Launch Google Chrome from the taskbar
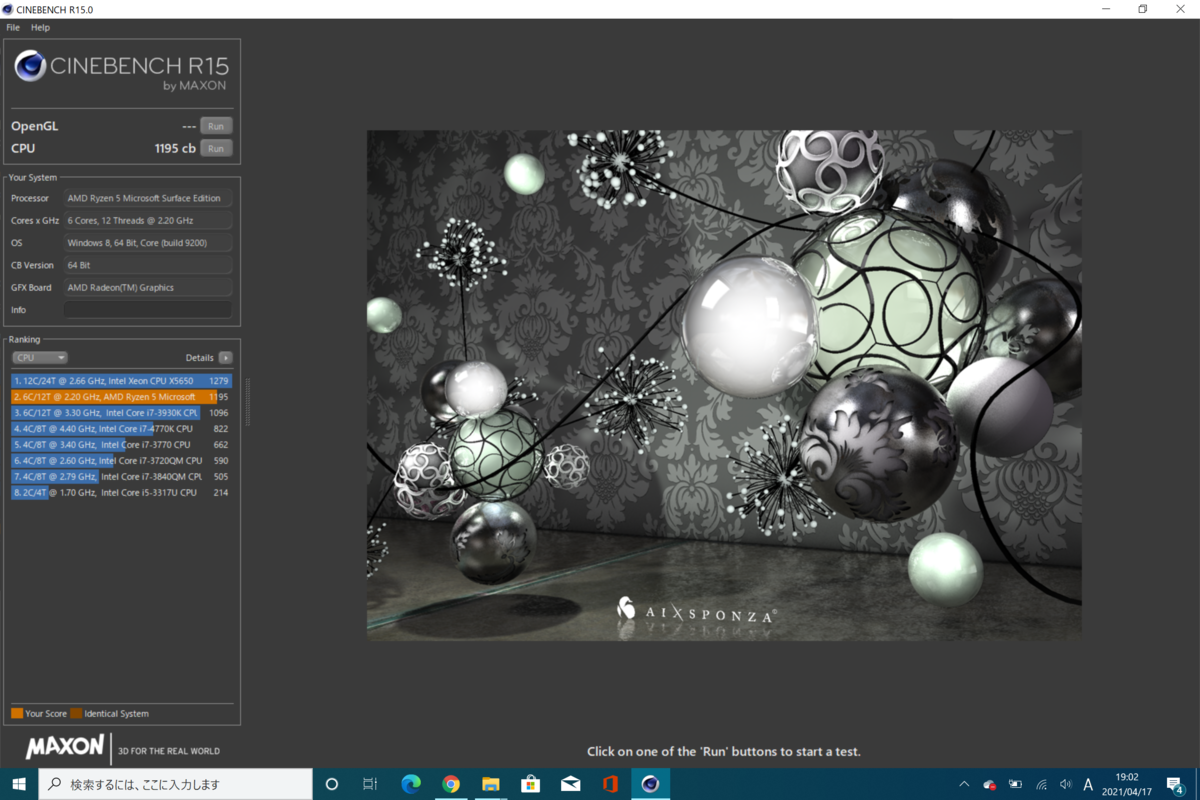 coord(451,784)
